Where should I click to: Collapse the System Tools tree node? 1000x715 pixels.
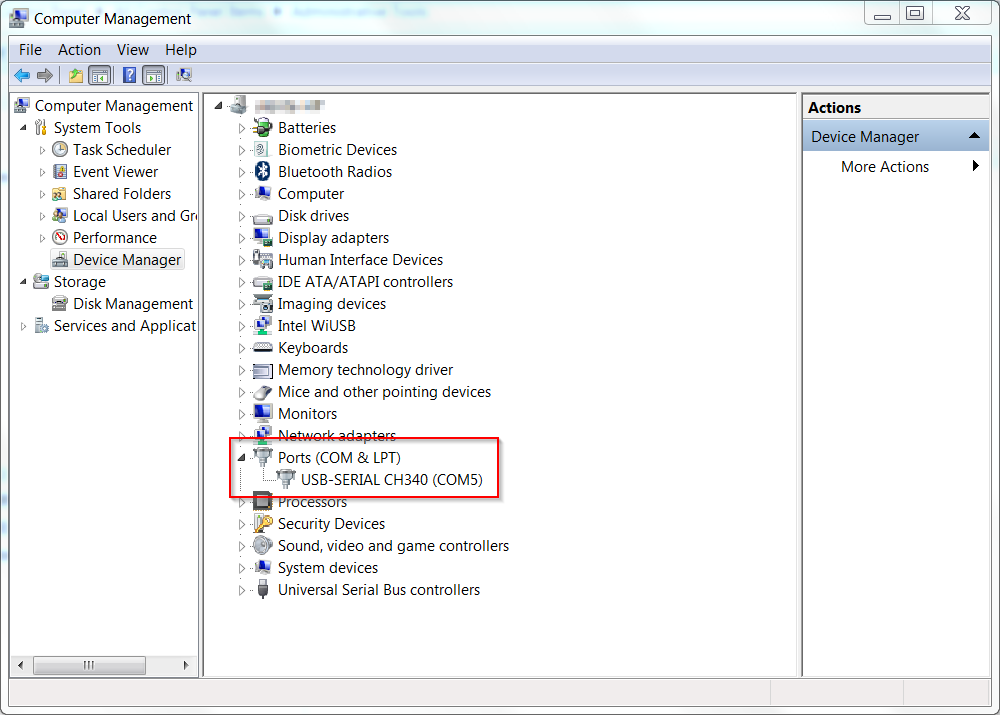pyautogui.click(x=23, y=128)
